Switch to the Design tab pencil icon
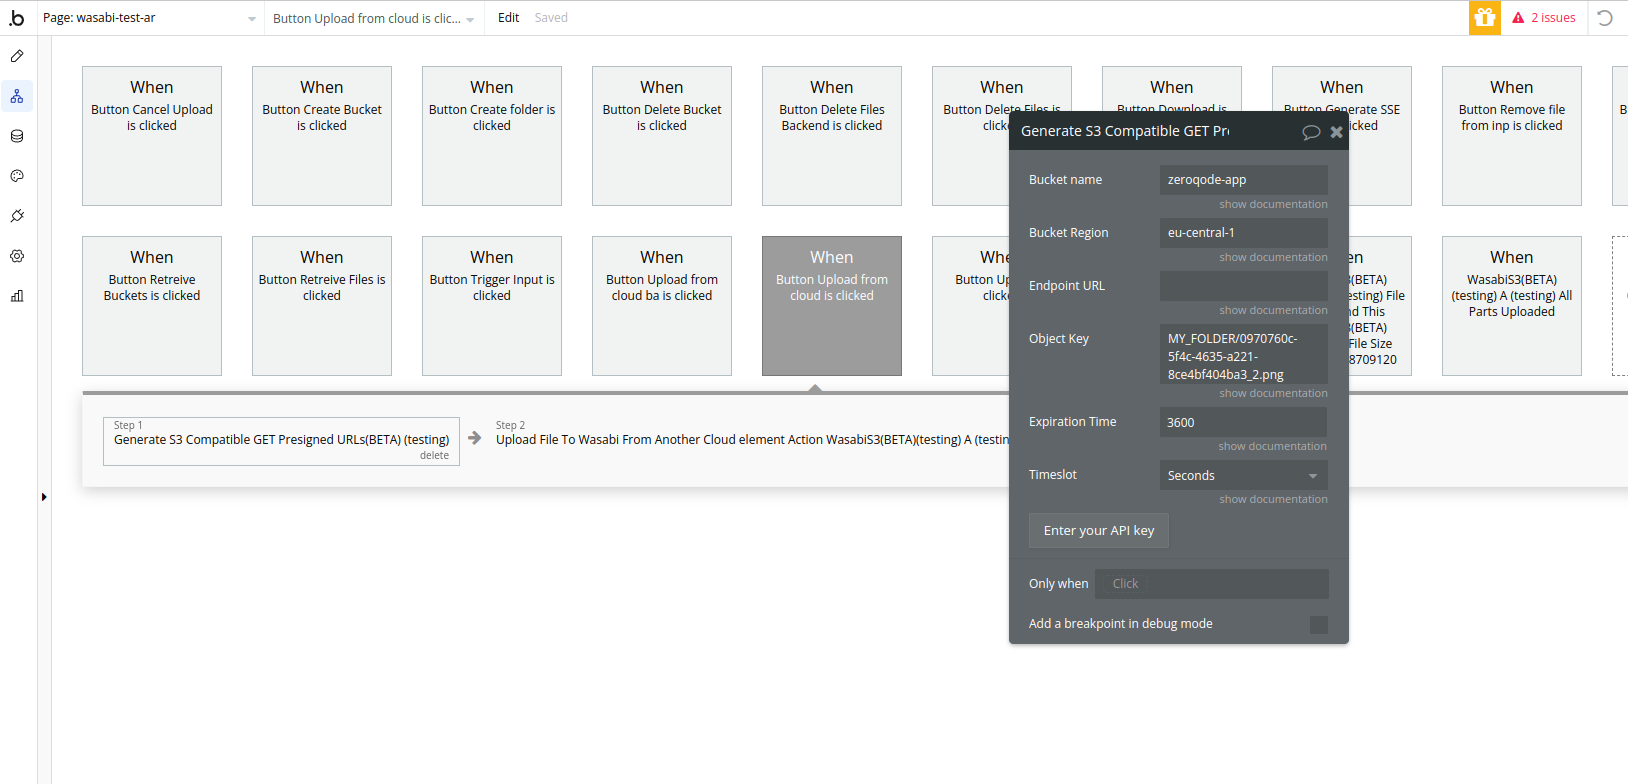Screen dimensions: 1628x784 [x=17, y=56]
